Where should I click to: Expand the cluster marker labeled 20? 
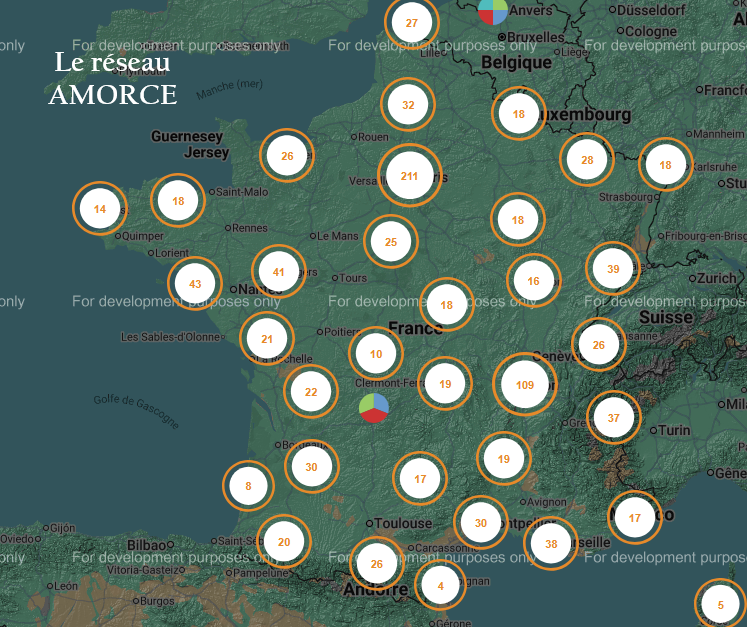tap(284, 542)
